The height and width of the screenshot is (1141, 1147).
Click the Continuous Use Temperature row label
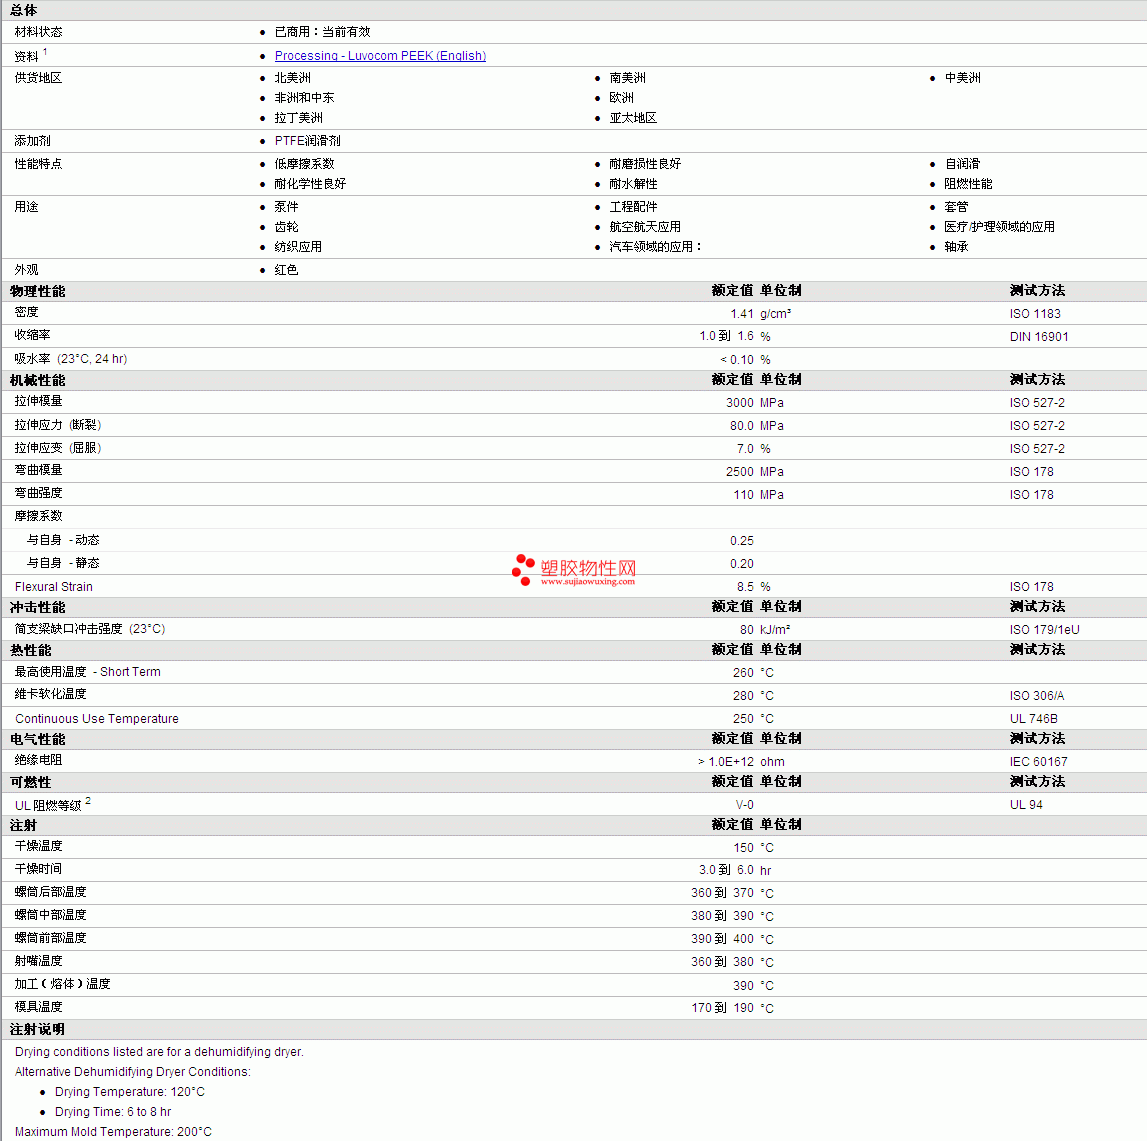coord(97,719)
